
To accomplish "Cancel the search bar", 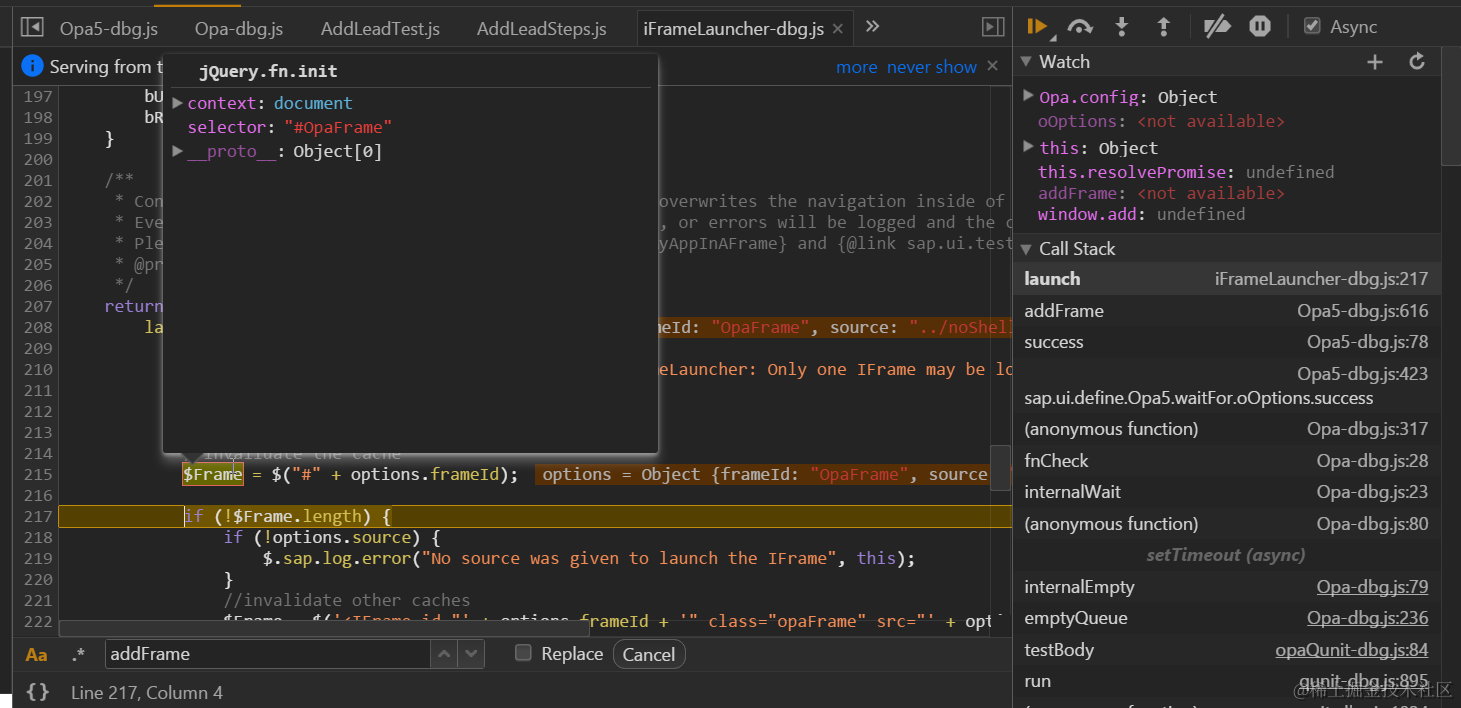I will [x=649, y=654].
